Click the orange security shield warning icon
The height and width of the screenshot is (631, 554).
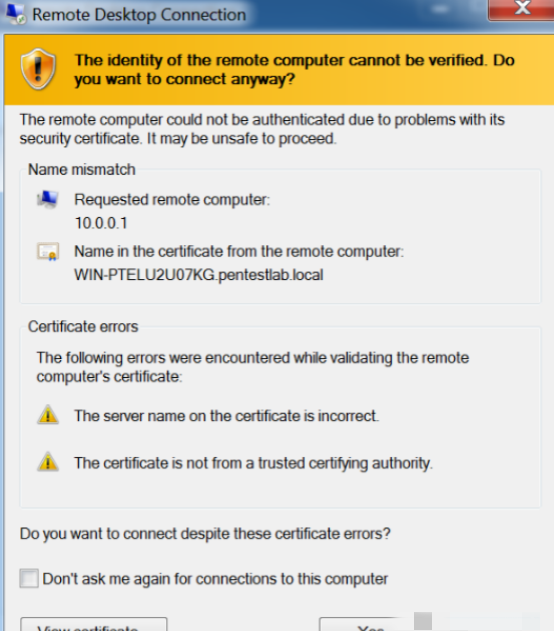point(38,69)
